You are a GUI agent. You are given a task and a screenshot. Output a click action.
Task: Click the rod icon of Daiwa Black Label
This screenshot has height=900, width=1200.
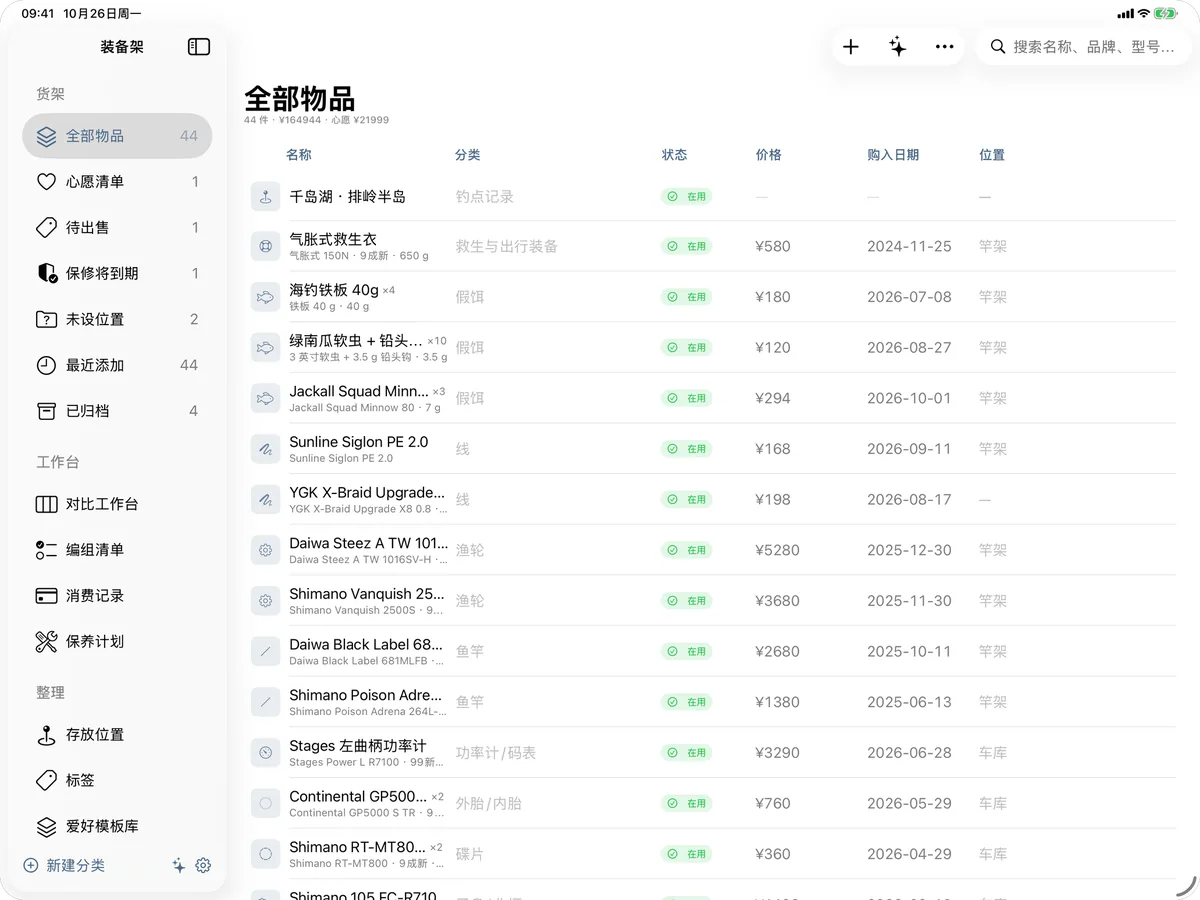click(x=265, y=652)
